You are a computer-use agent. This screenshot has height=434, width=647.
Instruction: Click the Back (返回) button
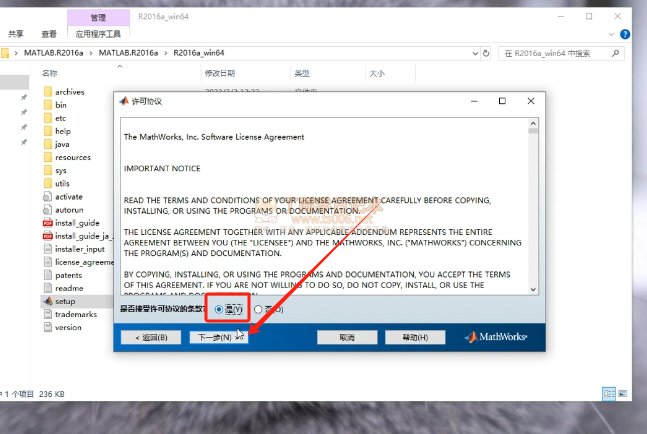[151, 337]
